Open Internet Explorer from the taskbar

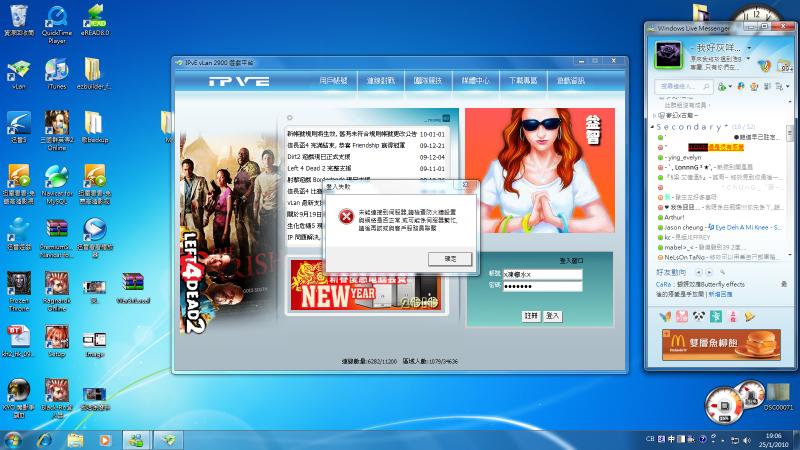pyautogui.click(x=44, y=440)
